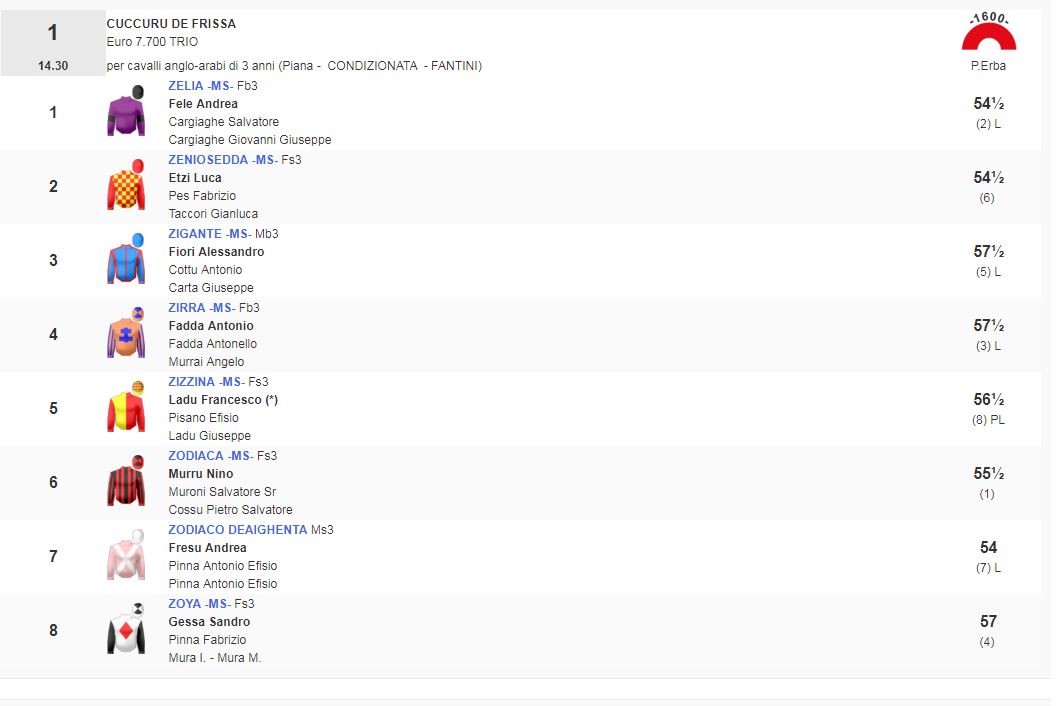Click the purple jockey silk for Zelia
Image resolution: width=1059 pixels, height=706 pixels.
(126, 112)
